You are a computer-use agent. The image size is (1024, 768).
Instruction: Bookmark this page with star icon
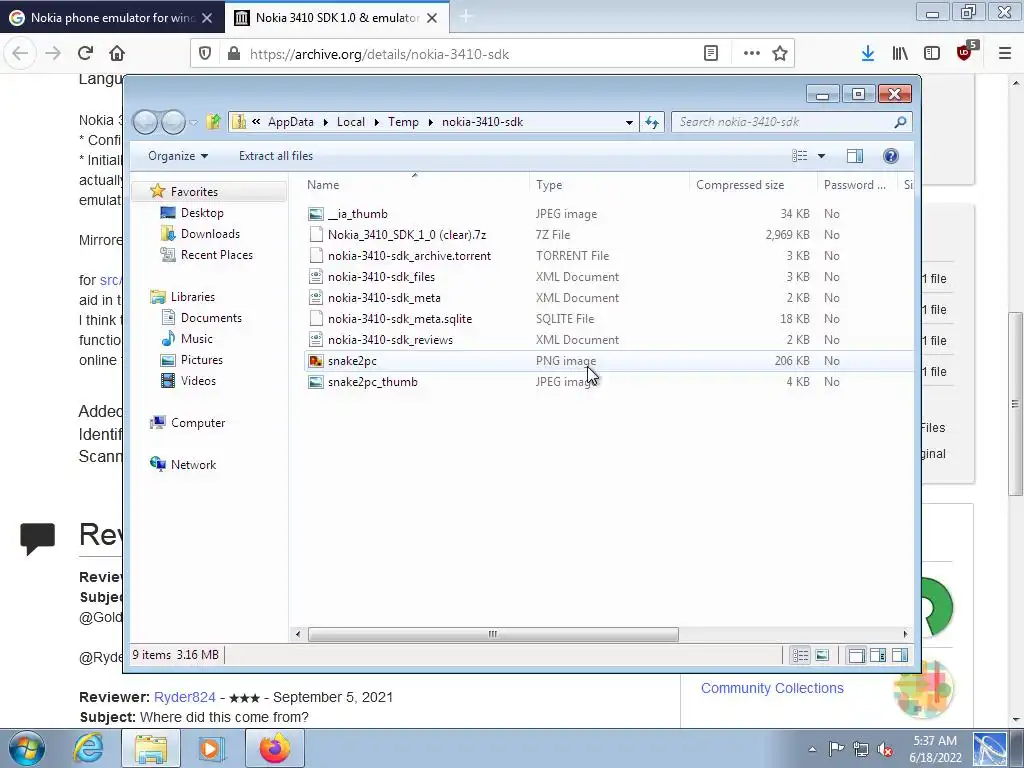pos(780,54)
